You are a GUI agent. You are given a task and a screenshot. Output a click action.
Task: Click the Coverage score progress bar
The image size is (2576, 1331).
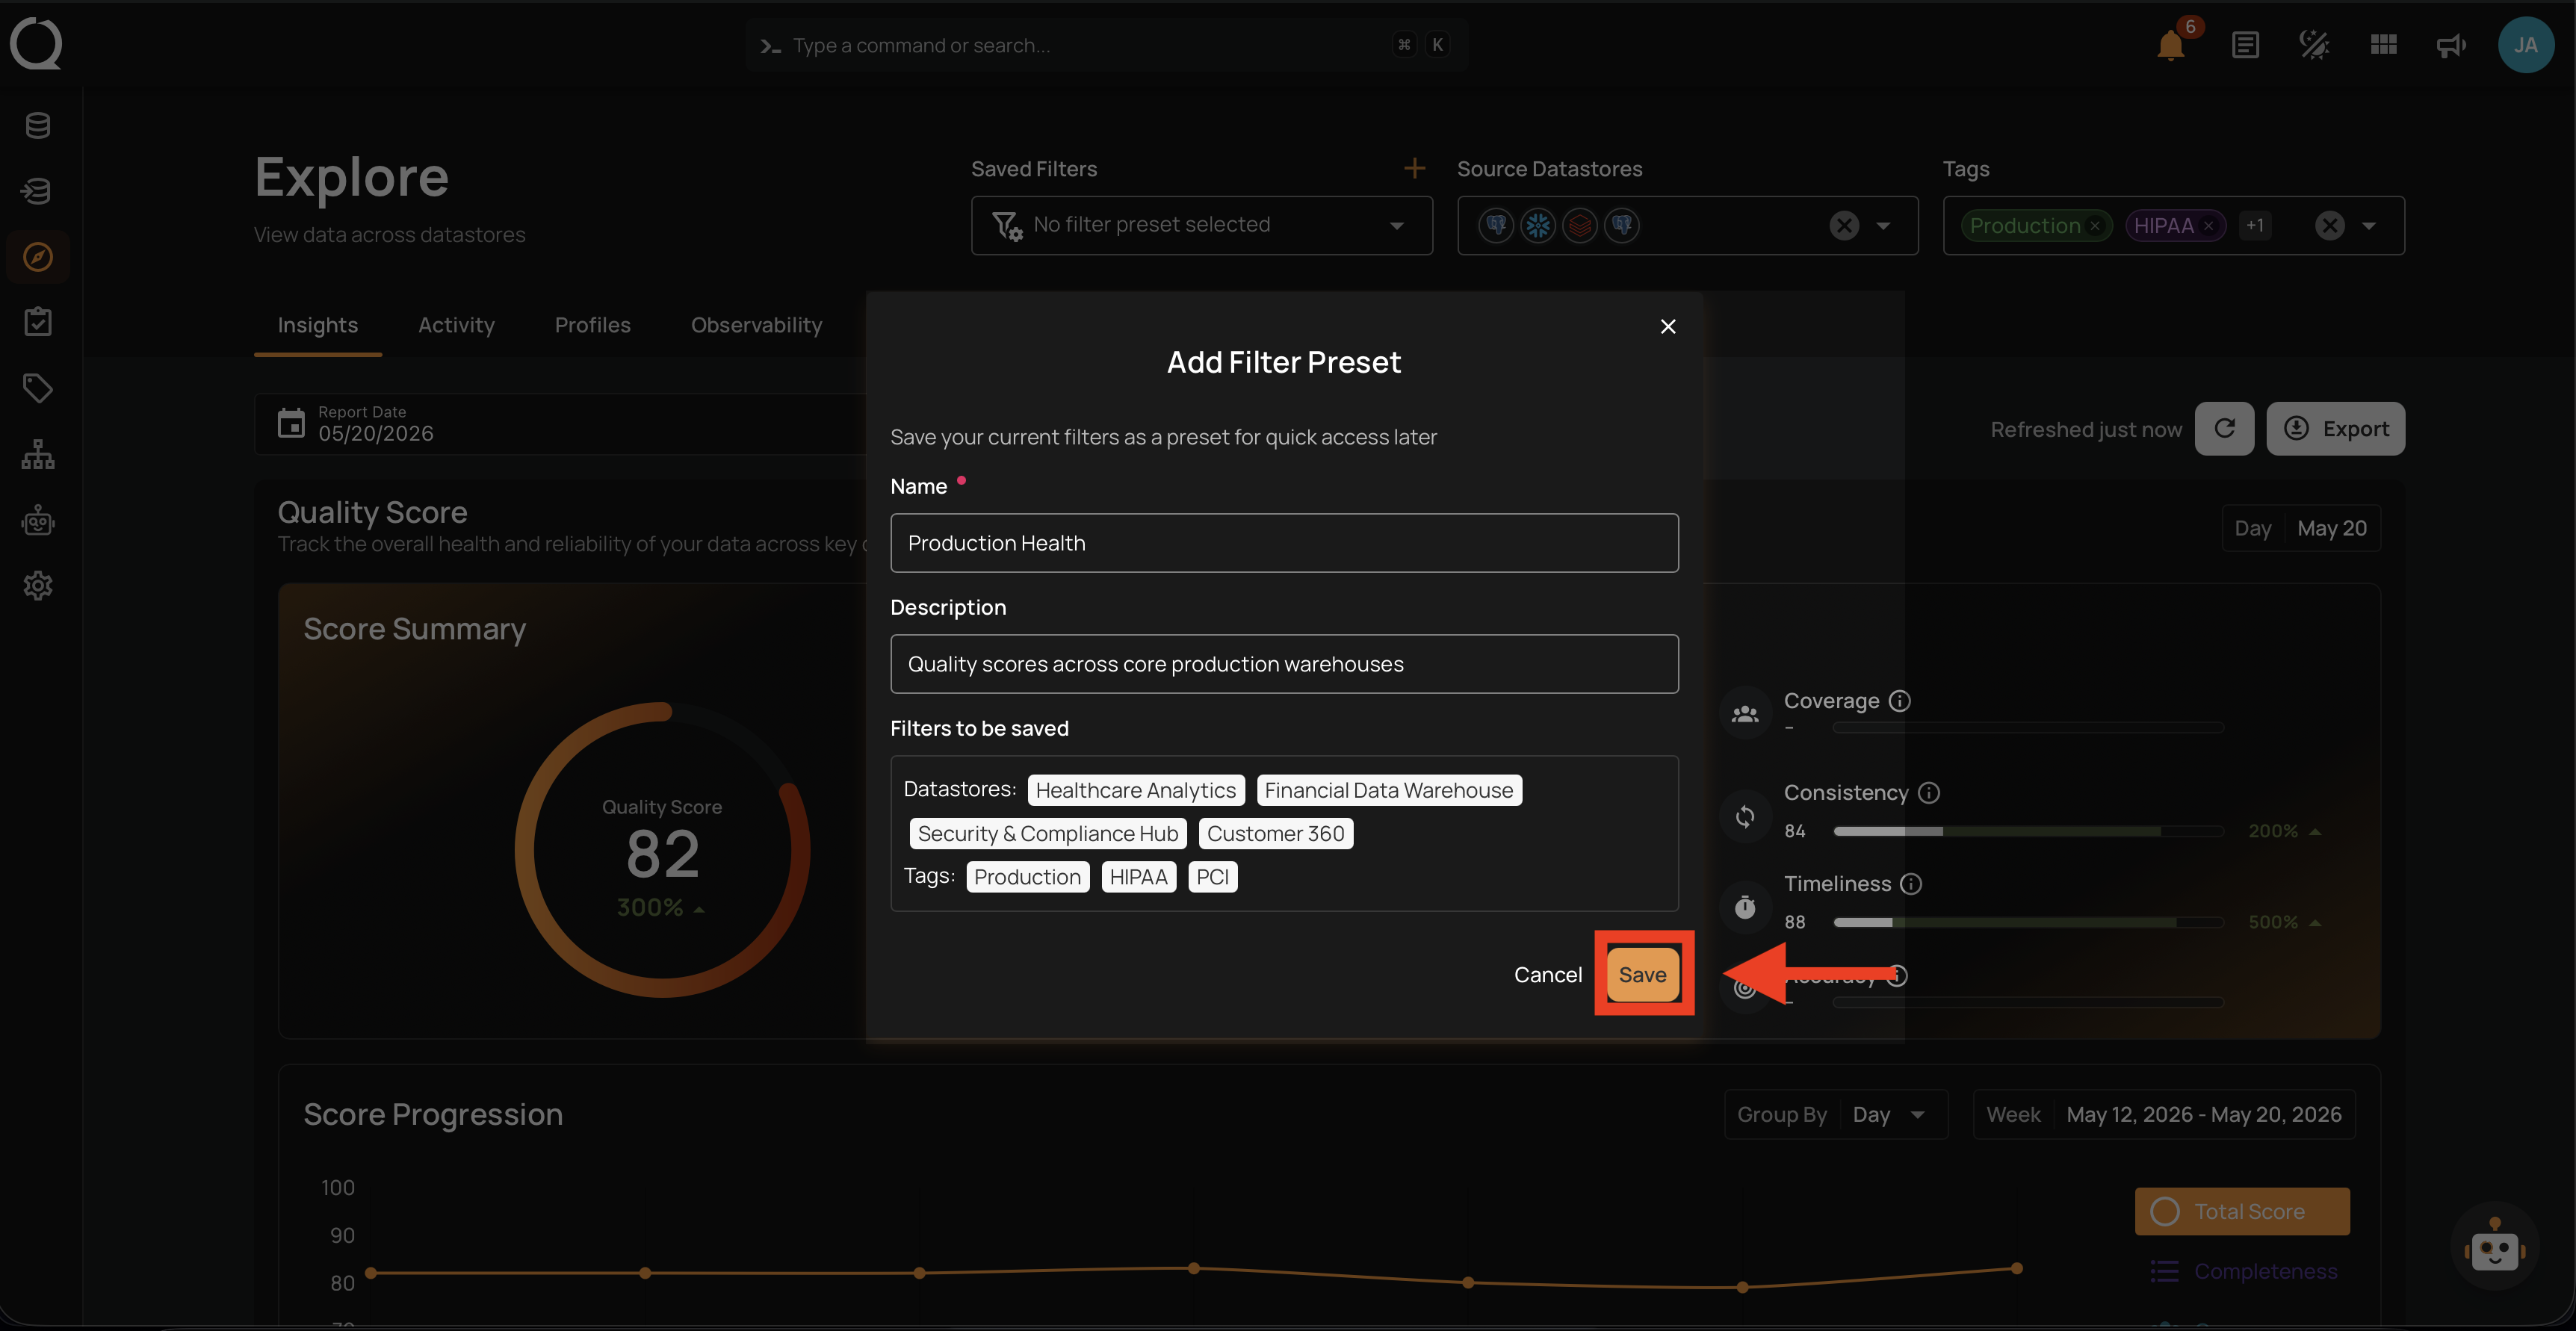pyautogui.click(x=2028, y=728)
